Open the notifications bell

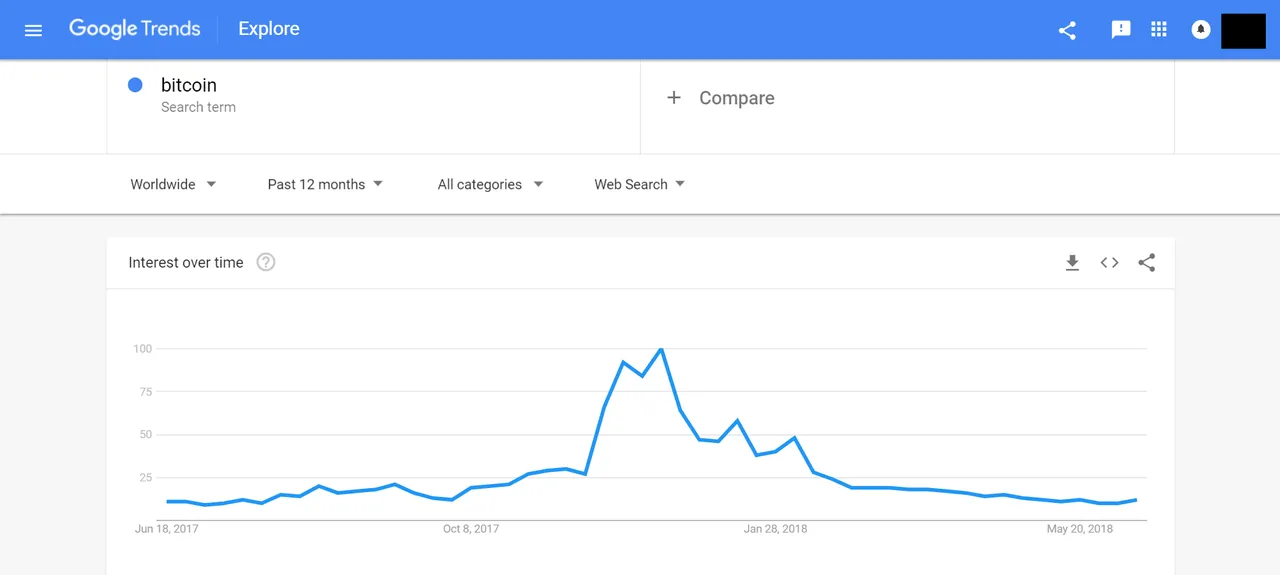click(x=1201, y=30)
